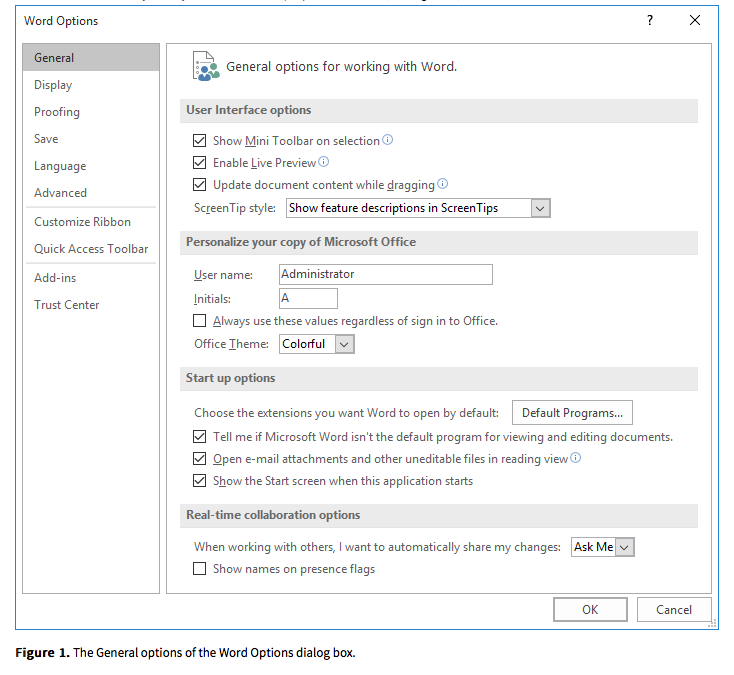The width and height of the screenshot is (734, 675).
Task: Click the ScreenTip style label
Action: (235, 208)
